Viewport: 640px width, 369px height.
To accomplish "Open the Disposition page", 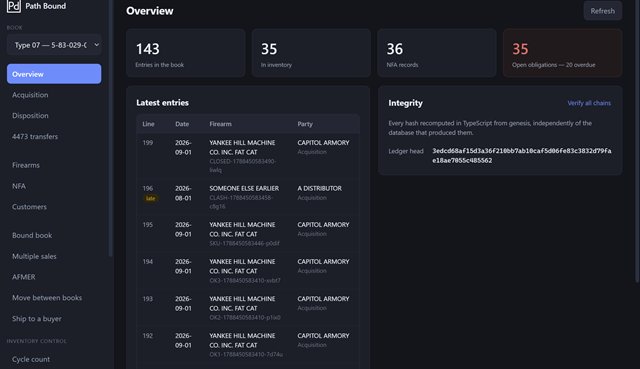I will point(54,116).
